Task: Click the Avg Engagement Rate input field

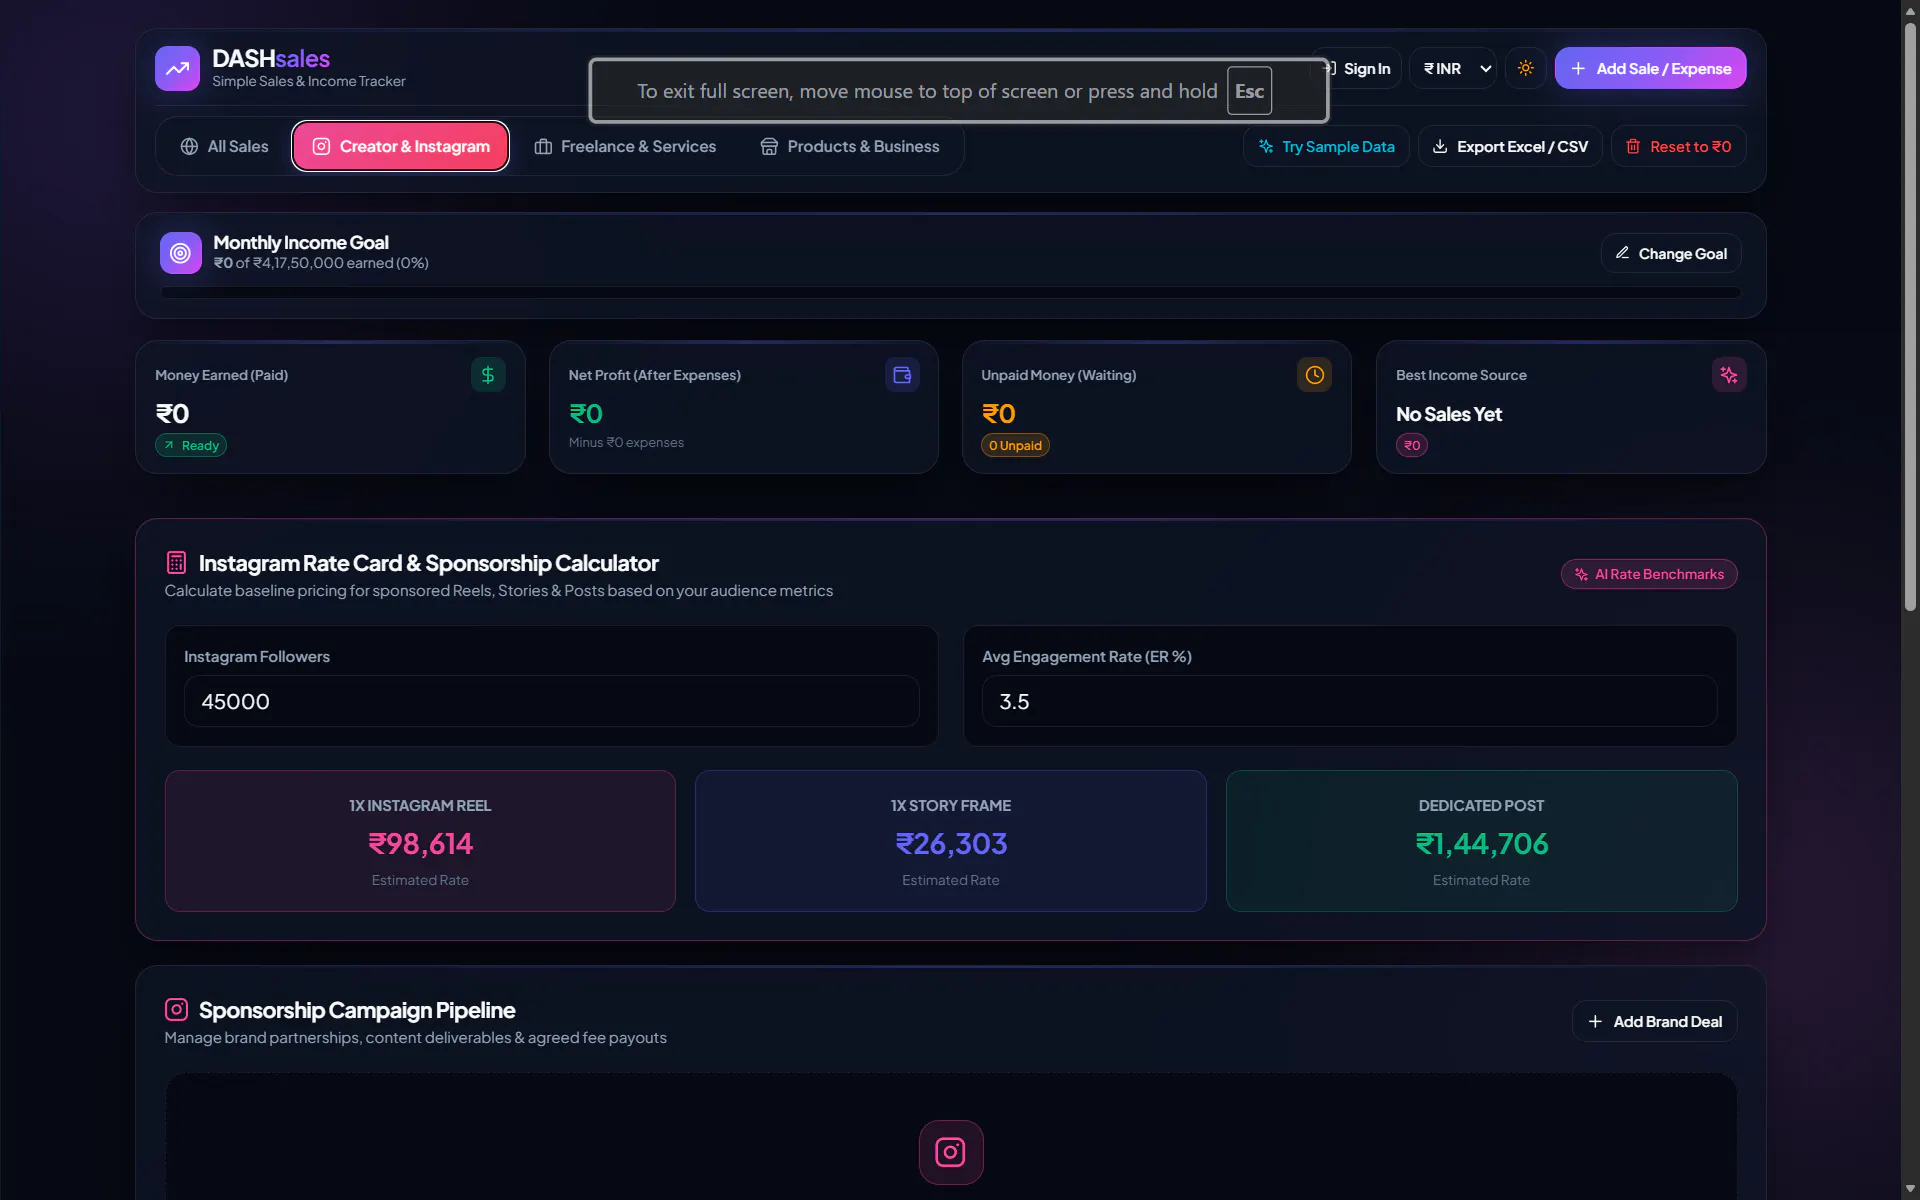Action: point(1349,701)
